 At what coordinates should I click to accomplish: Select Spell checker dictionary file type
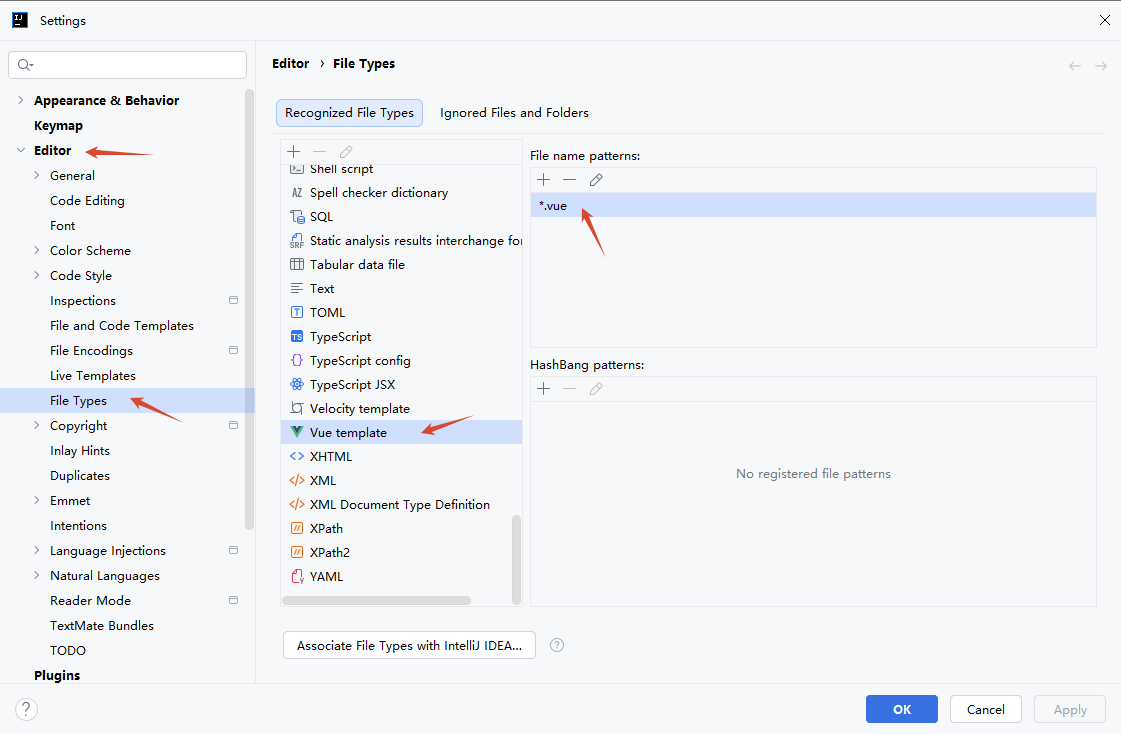click(401, 193)
